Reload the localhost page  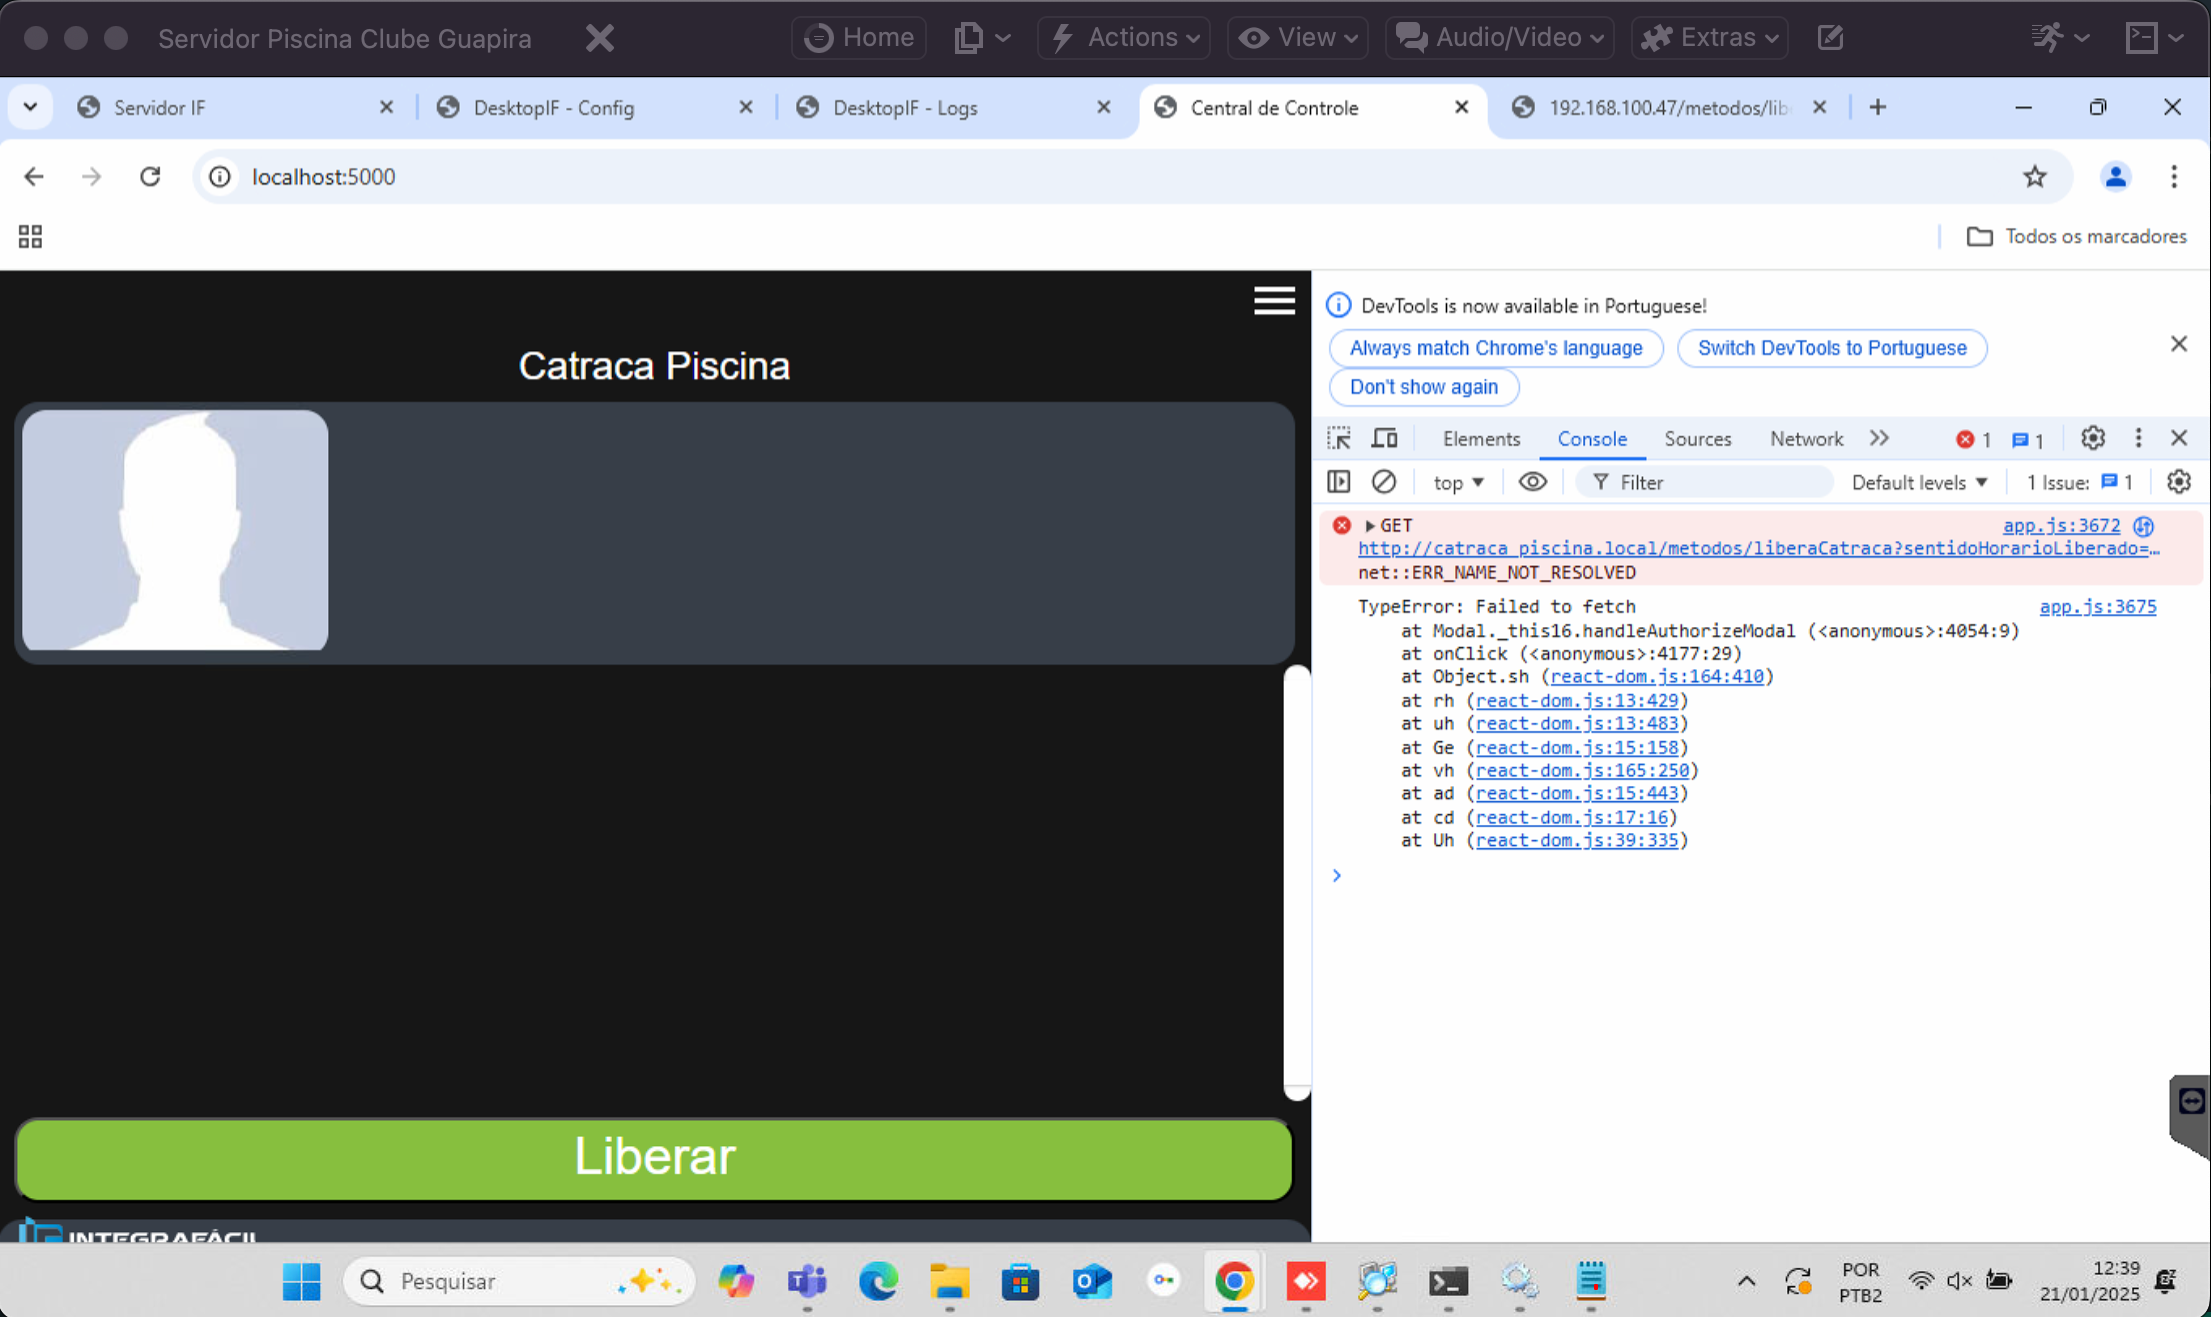(150, 177)
